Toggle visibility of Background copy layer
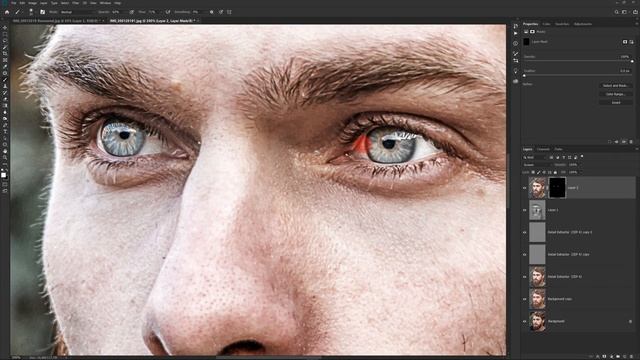Viewport: 640px width, 360px height. [524, 299]
